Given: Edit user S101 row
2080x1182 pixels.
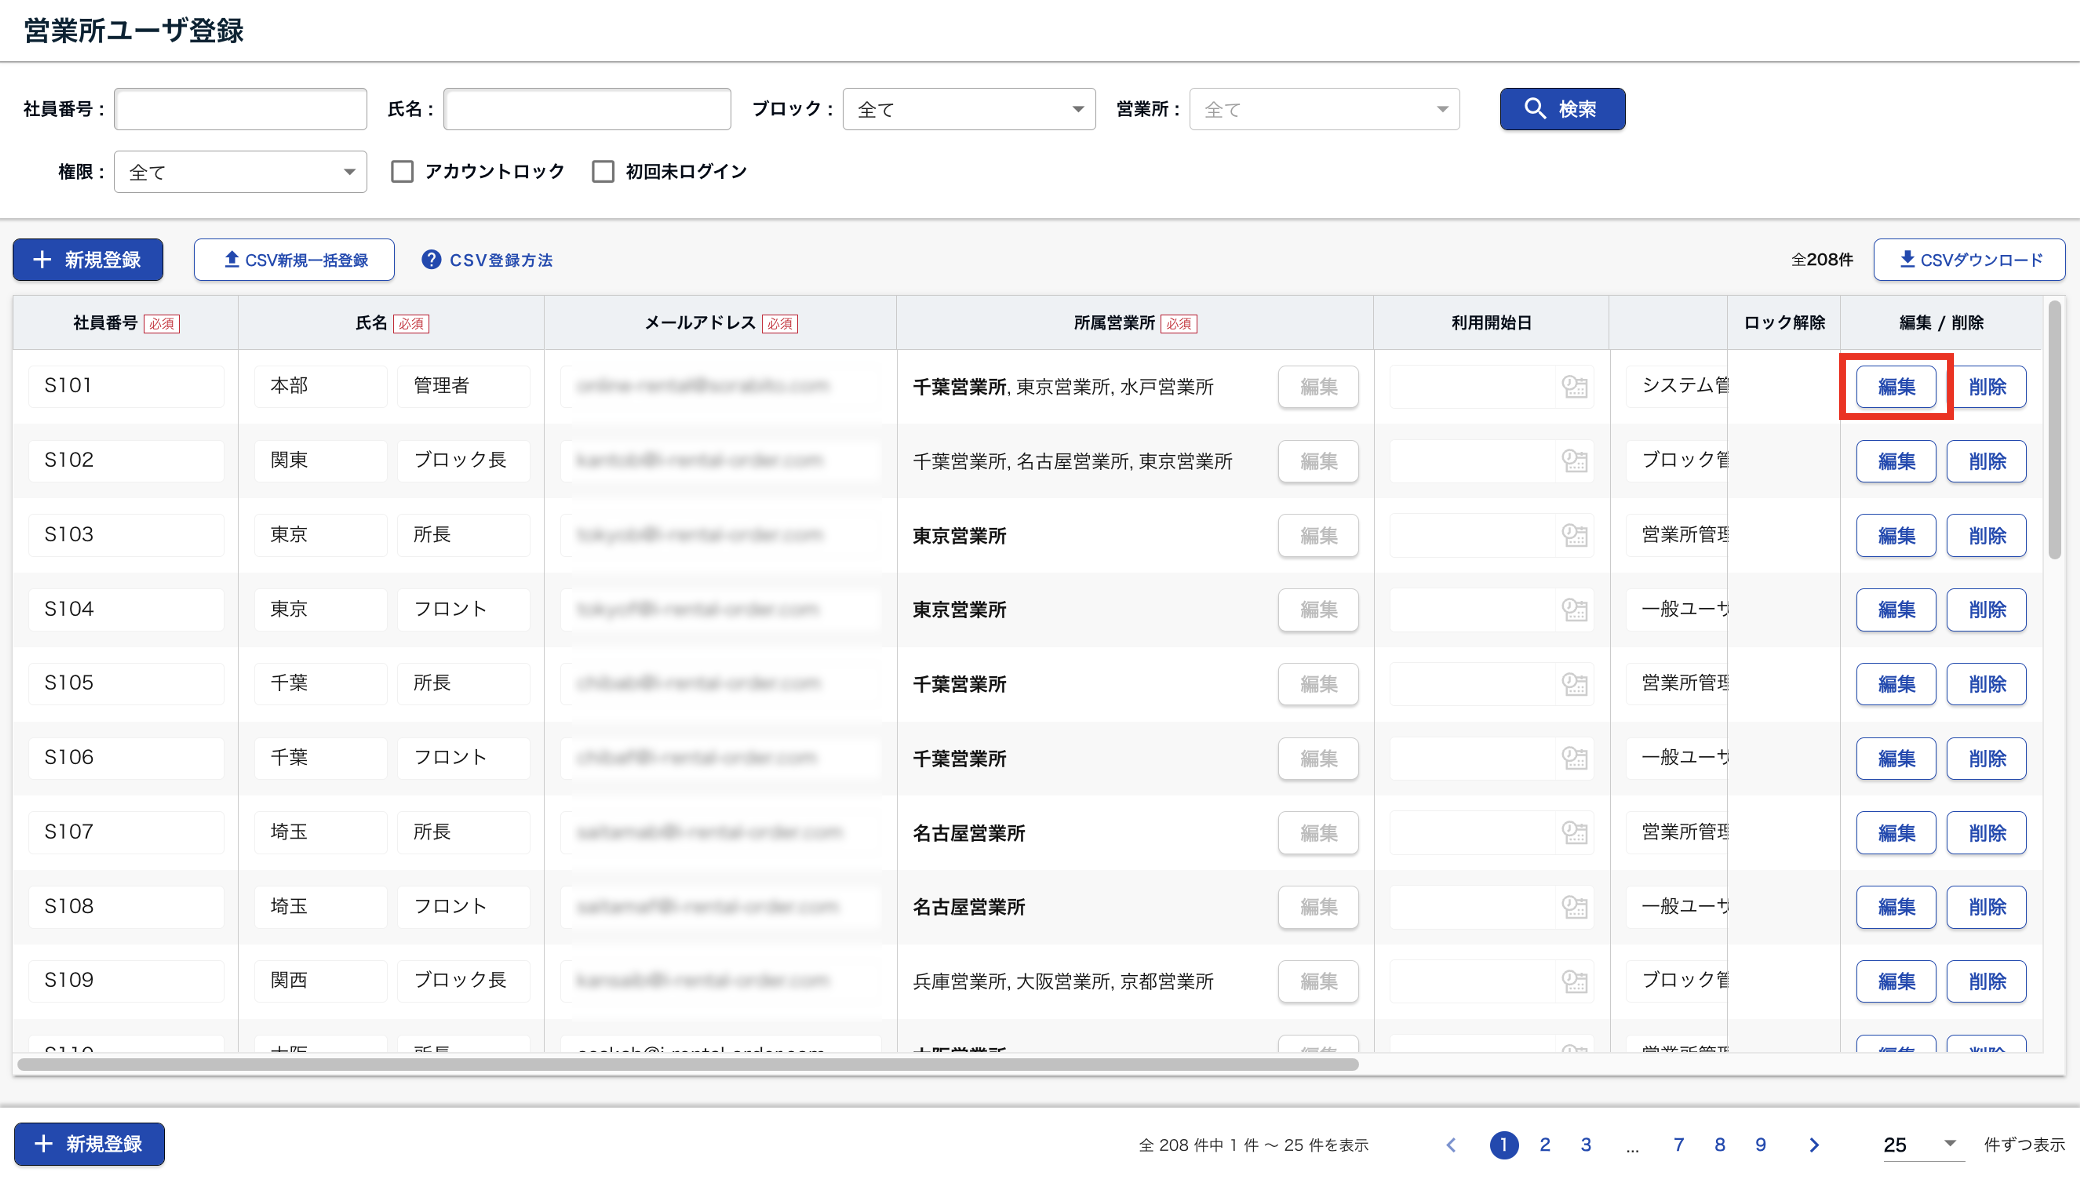Looking at the screenshot, I should tap(1896, 387).
